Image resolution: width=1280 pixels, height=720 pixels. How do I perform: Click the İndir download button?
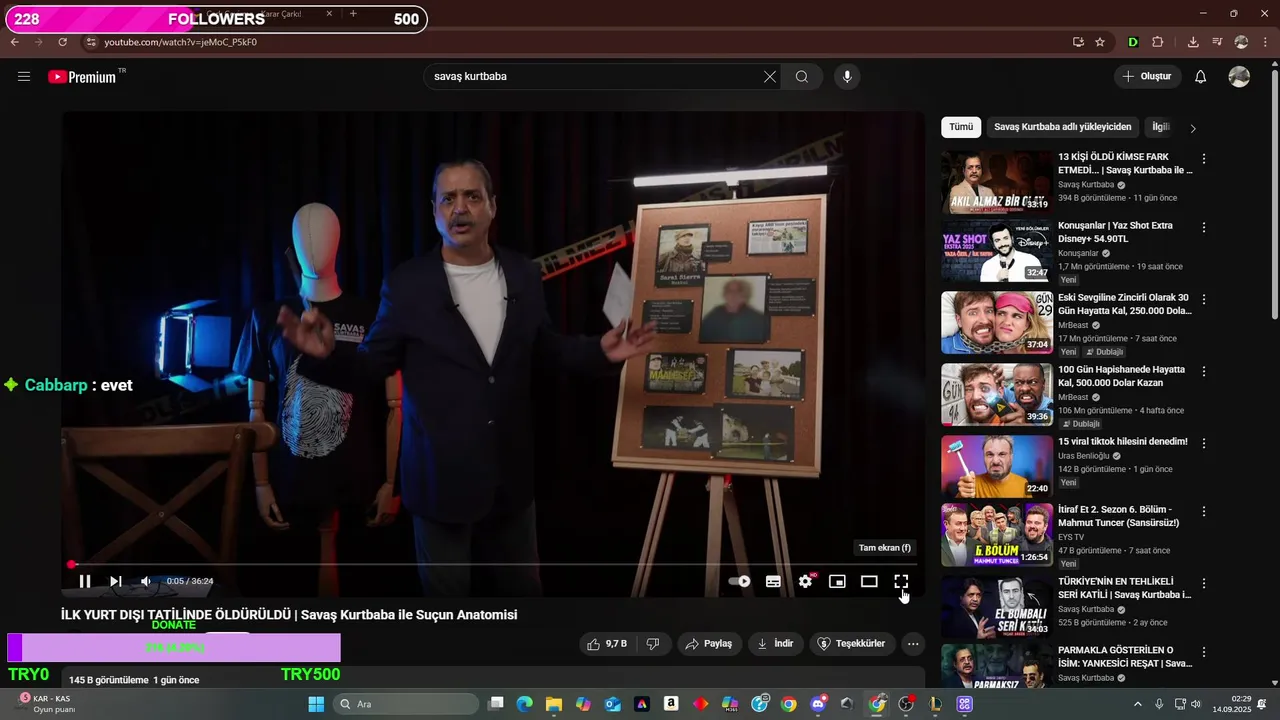[775, 644]
